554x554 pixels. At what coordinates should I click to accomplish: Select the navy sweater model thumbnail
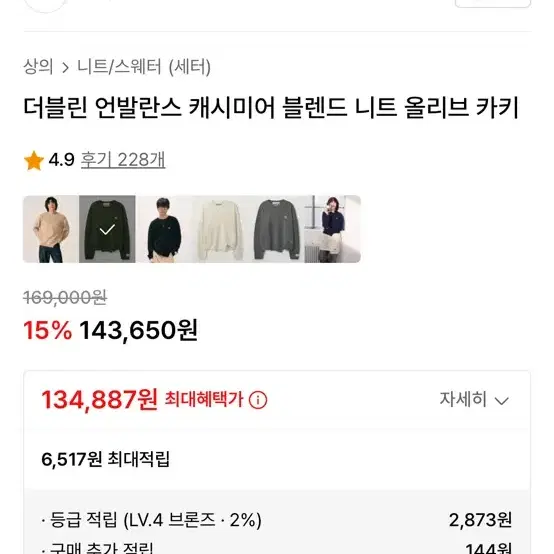click(332, 229)
